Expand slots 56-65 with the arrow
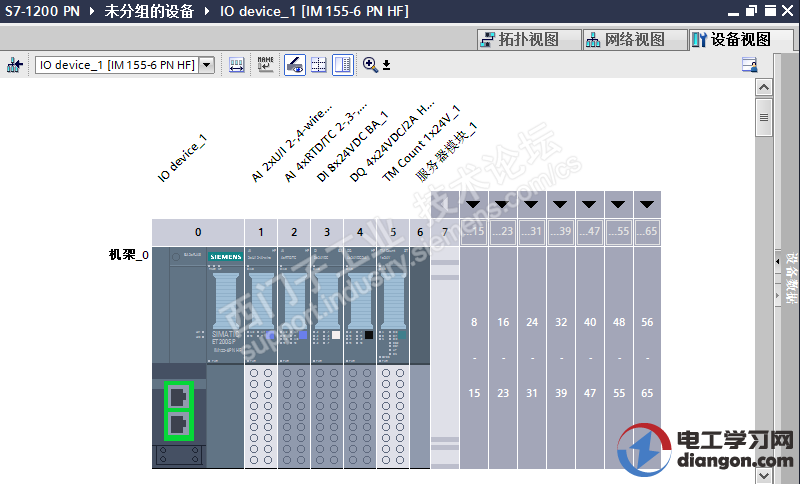The width and height of the screenshot is (800, 484). tap(647, 205)
